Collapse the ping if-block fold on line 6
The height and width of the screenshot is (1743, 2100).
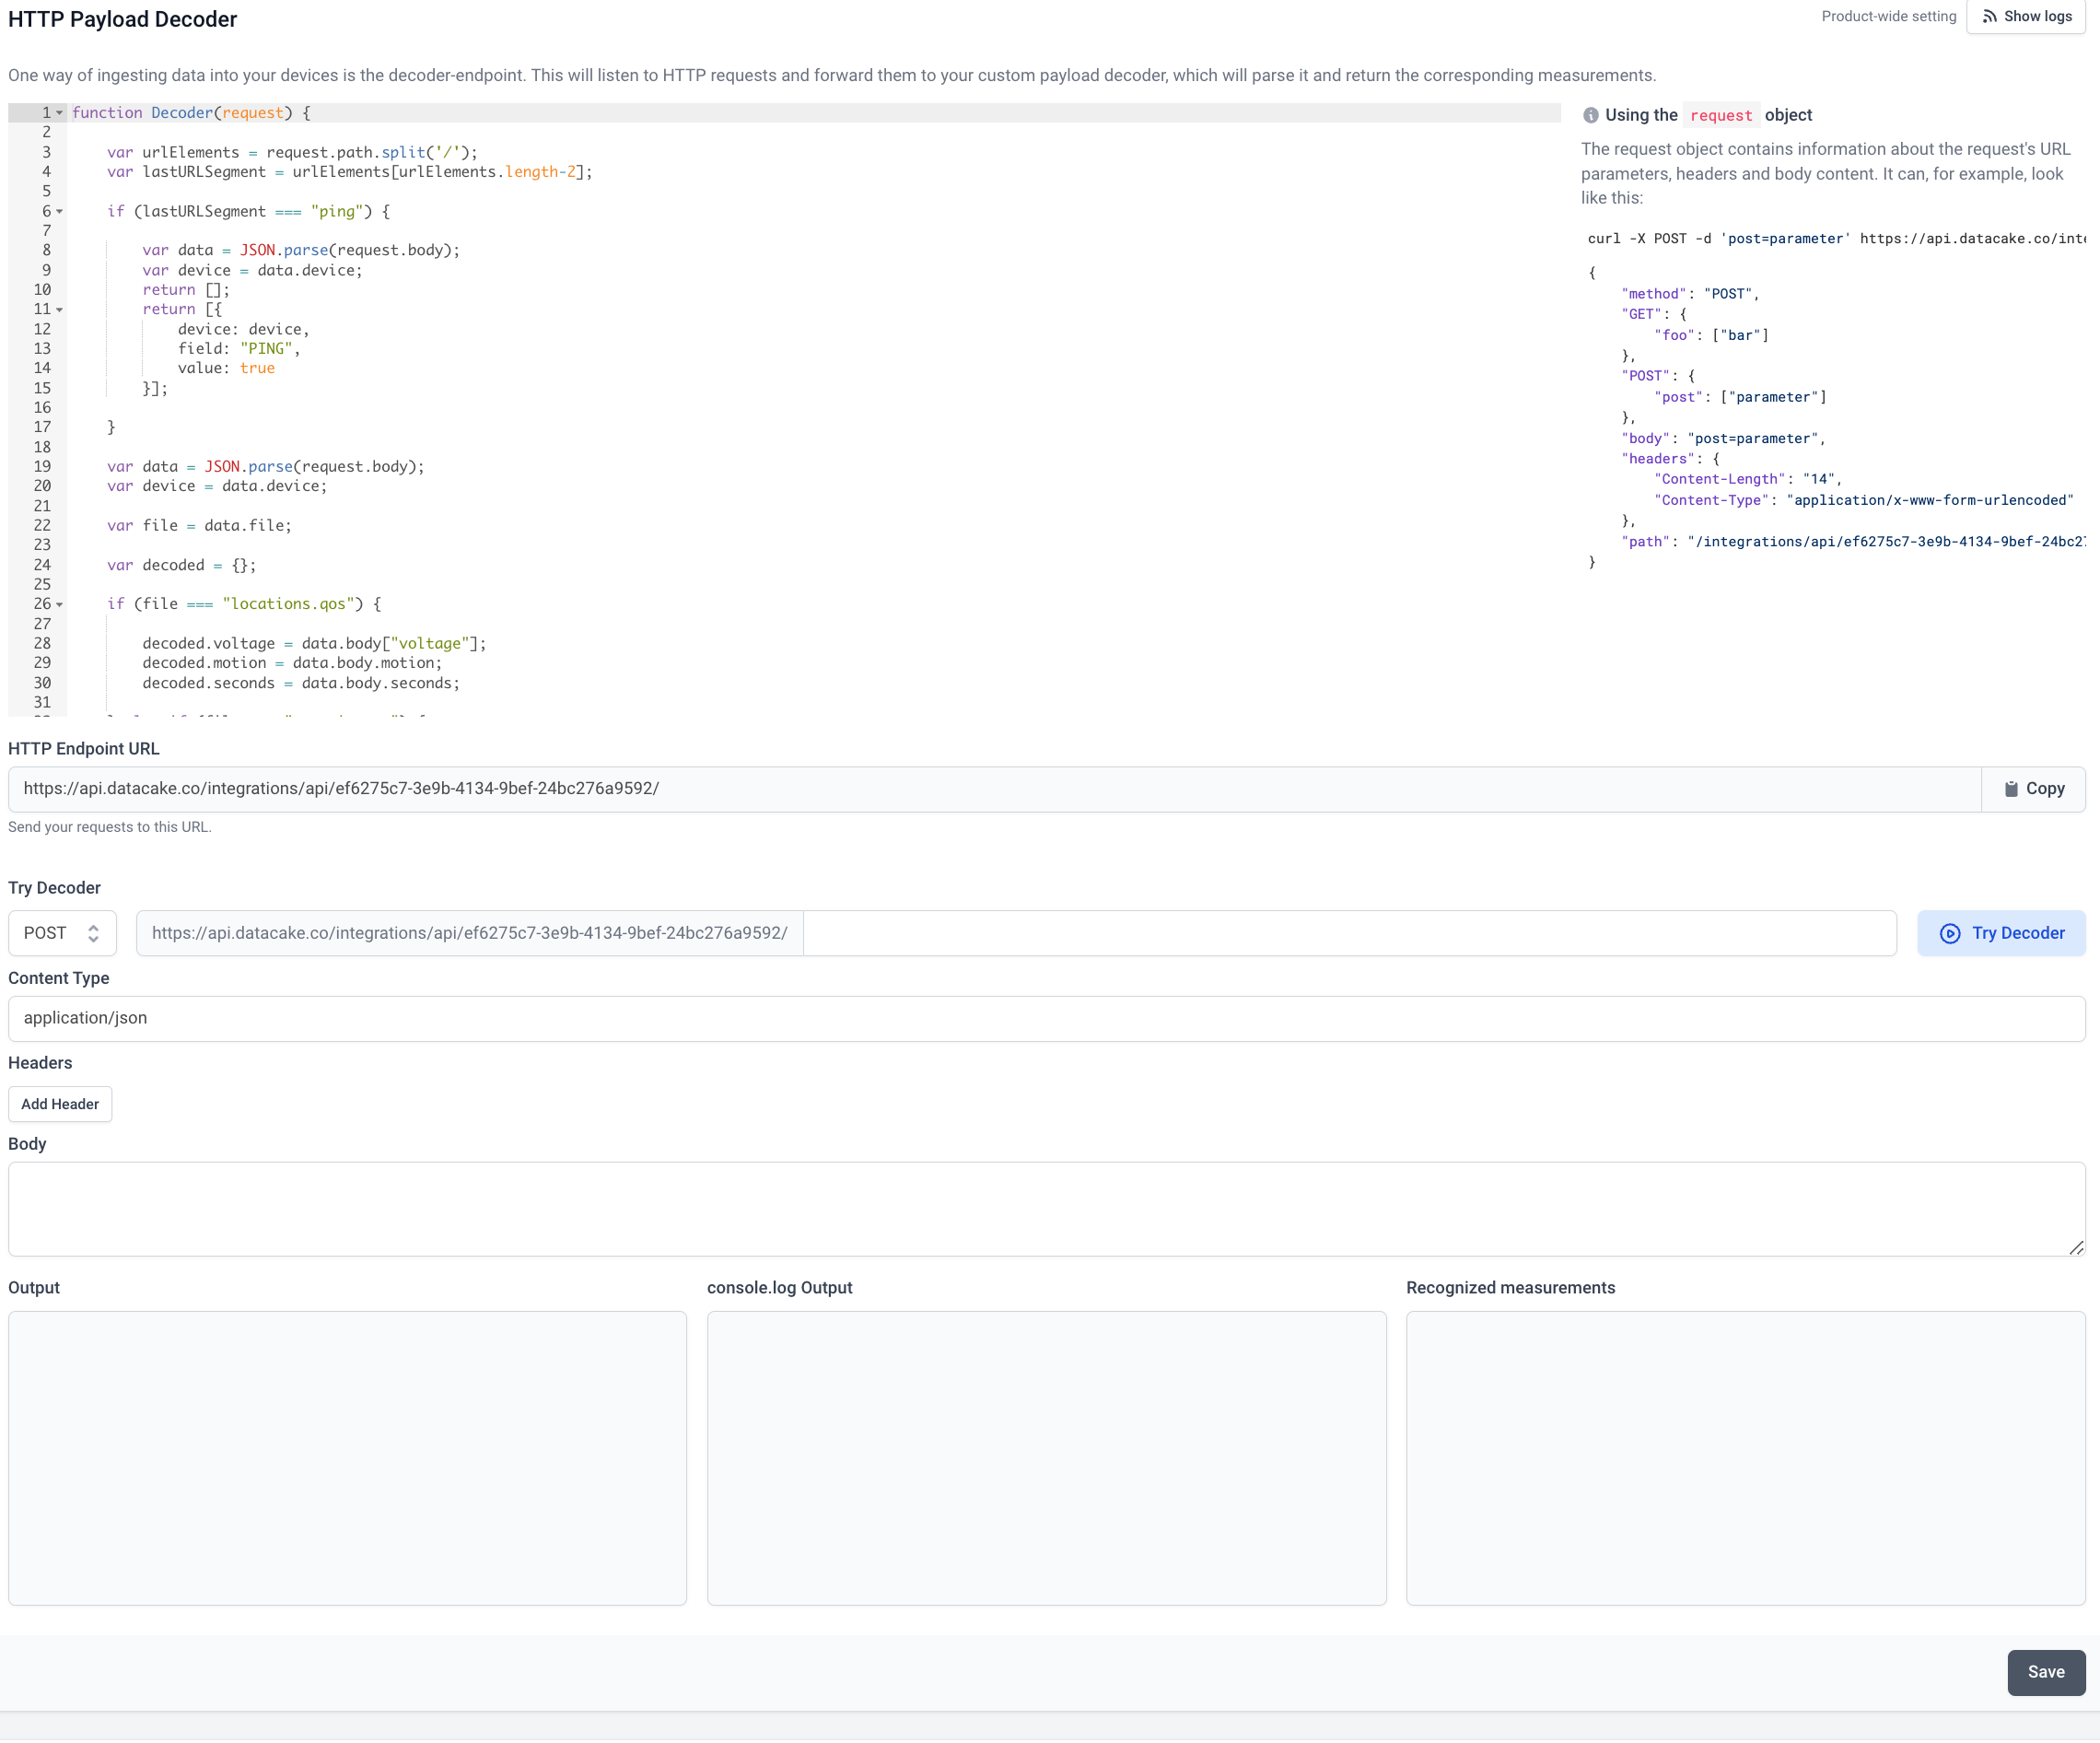(x=60, y=211)
